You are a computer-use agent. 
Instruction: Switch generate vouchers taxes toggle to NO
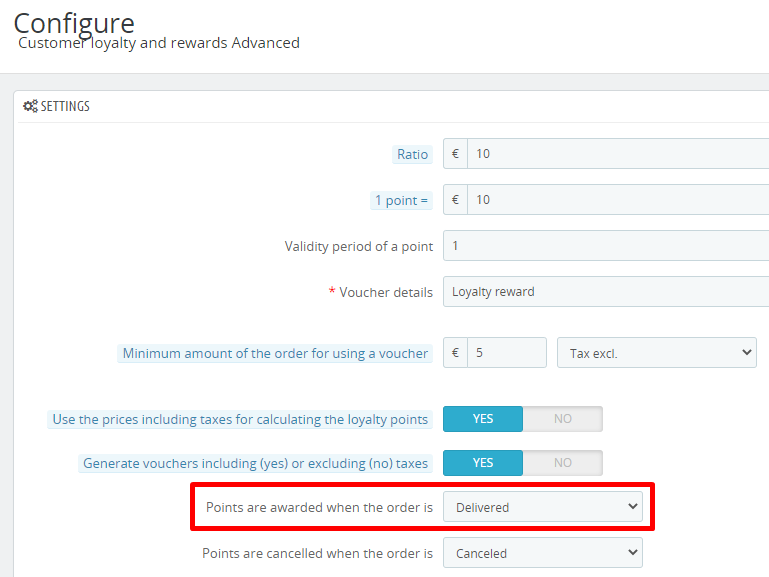pyautogui.click(x=562, y=463)
